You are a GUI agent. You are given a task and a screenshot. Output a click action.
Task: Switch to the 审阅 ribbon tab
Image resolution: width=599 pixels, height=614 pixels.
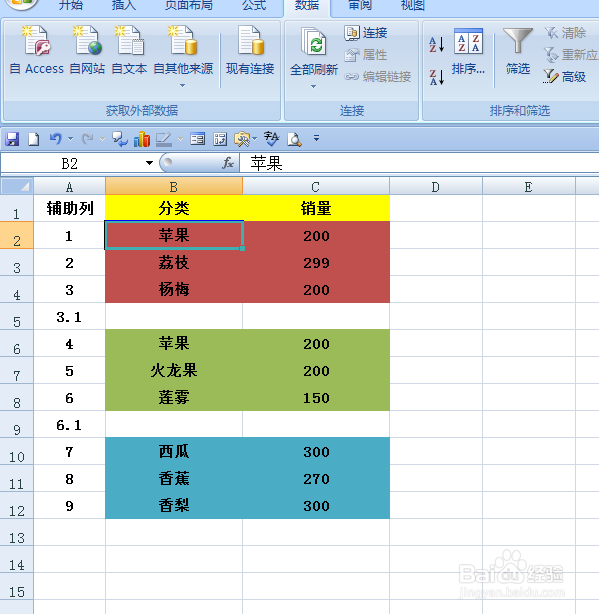pos(360,5)
